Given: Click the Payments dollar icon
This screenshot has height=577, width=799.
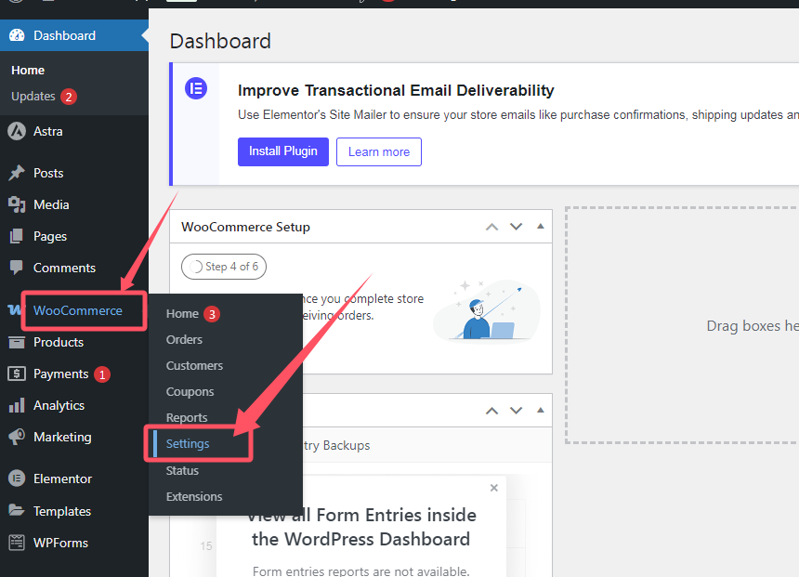Looking at the screenshot, I should coord(17,374).
